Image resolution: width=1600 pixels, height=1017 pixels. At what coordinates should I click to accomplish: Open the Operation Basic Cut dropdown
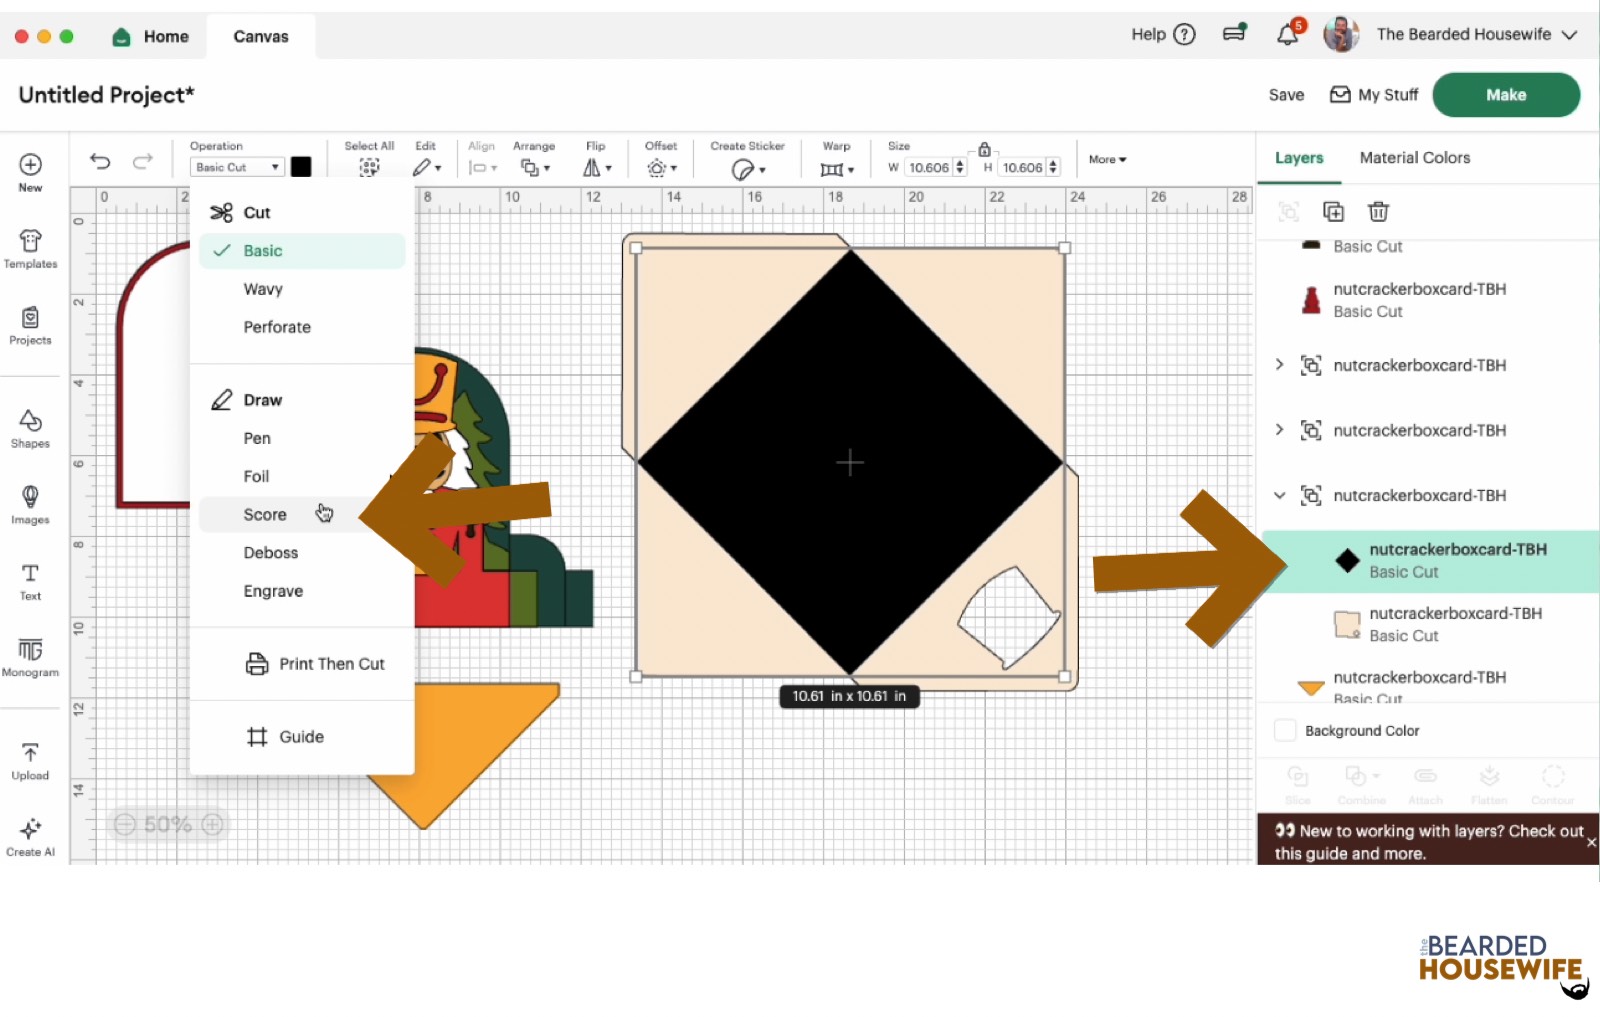click(237, 168)
